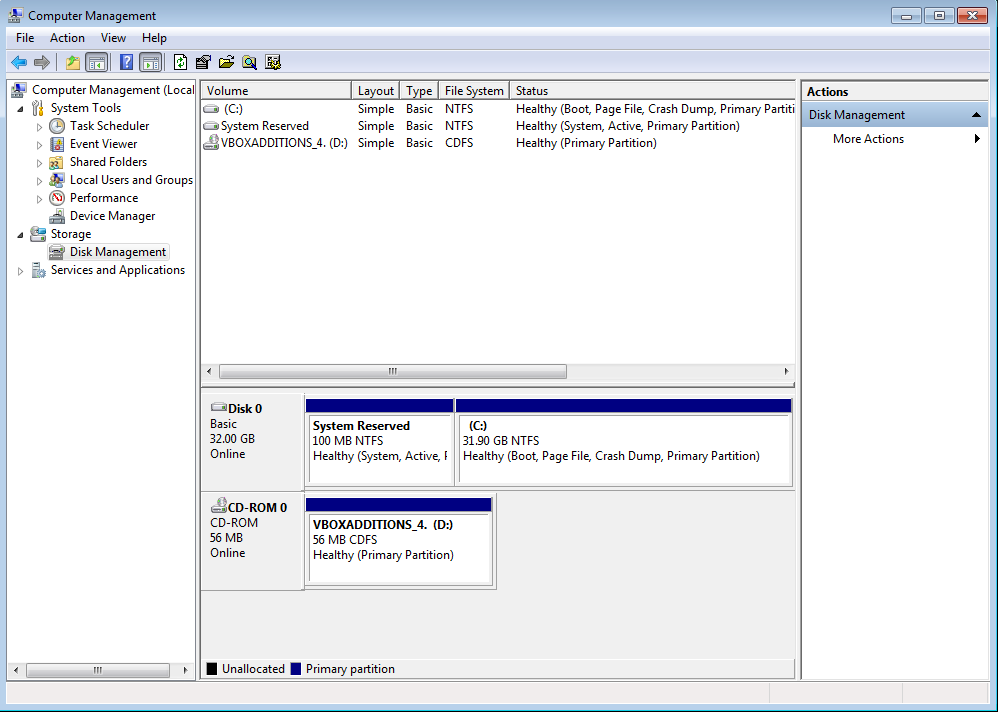This screenshot has height=712, width=998.
Task: Open Event Viewer from the tree
Action: (x=103, y=144)
